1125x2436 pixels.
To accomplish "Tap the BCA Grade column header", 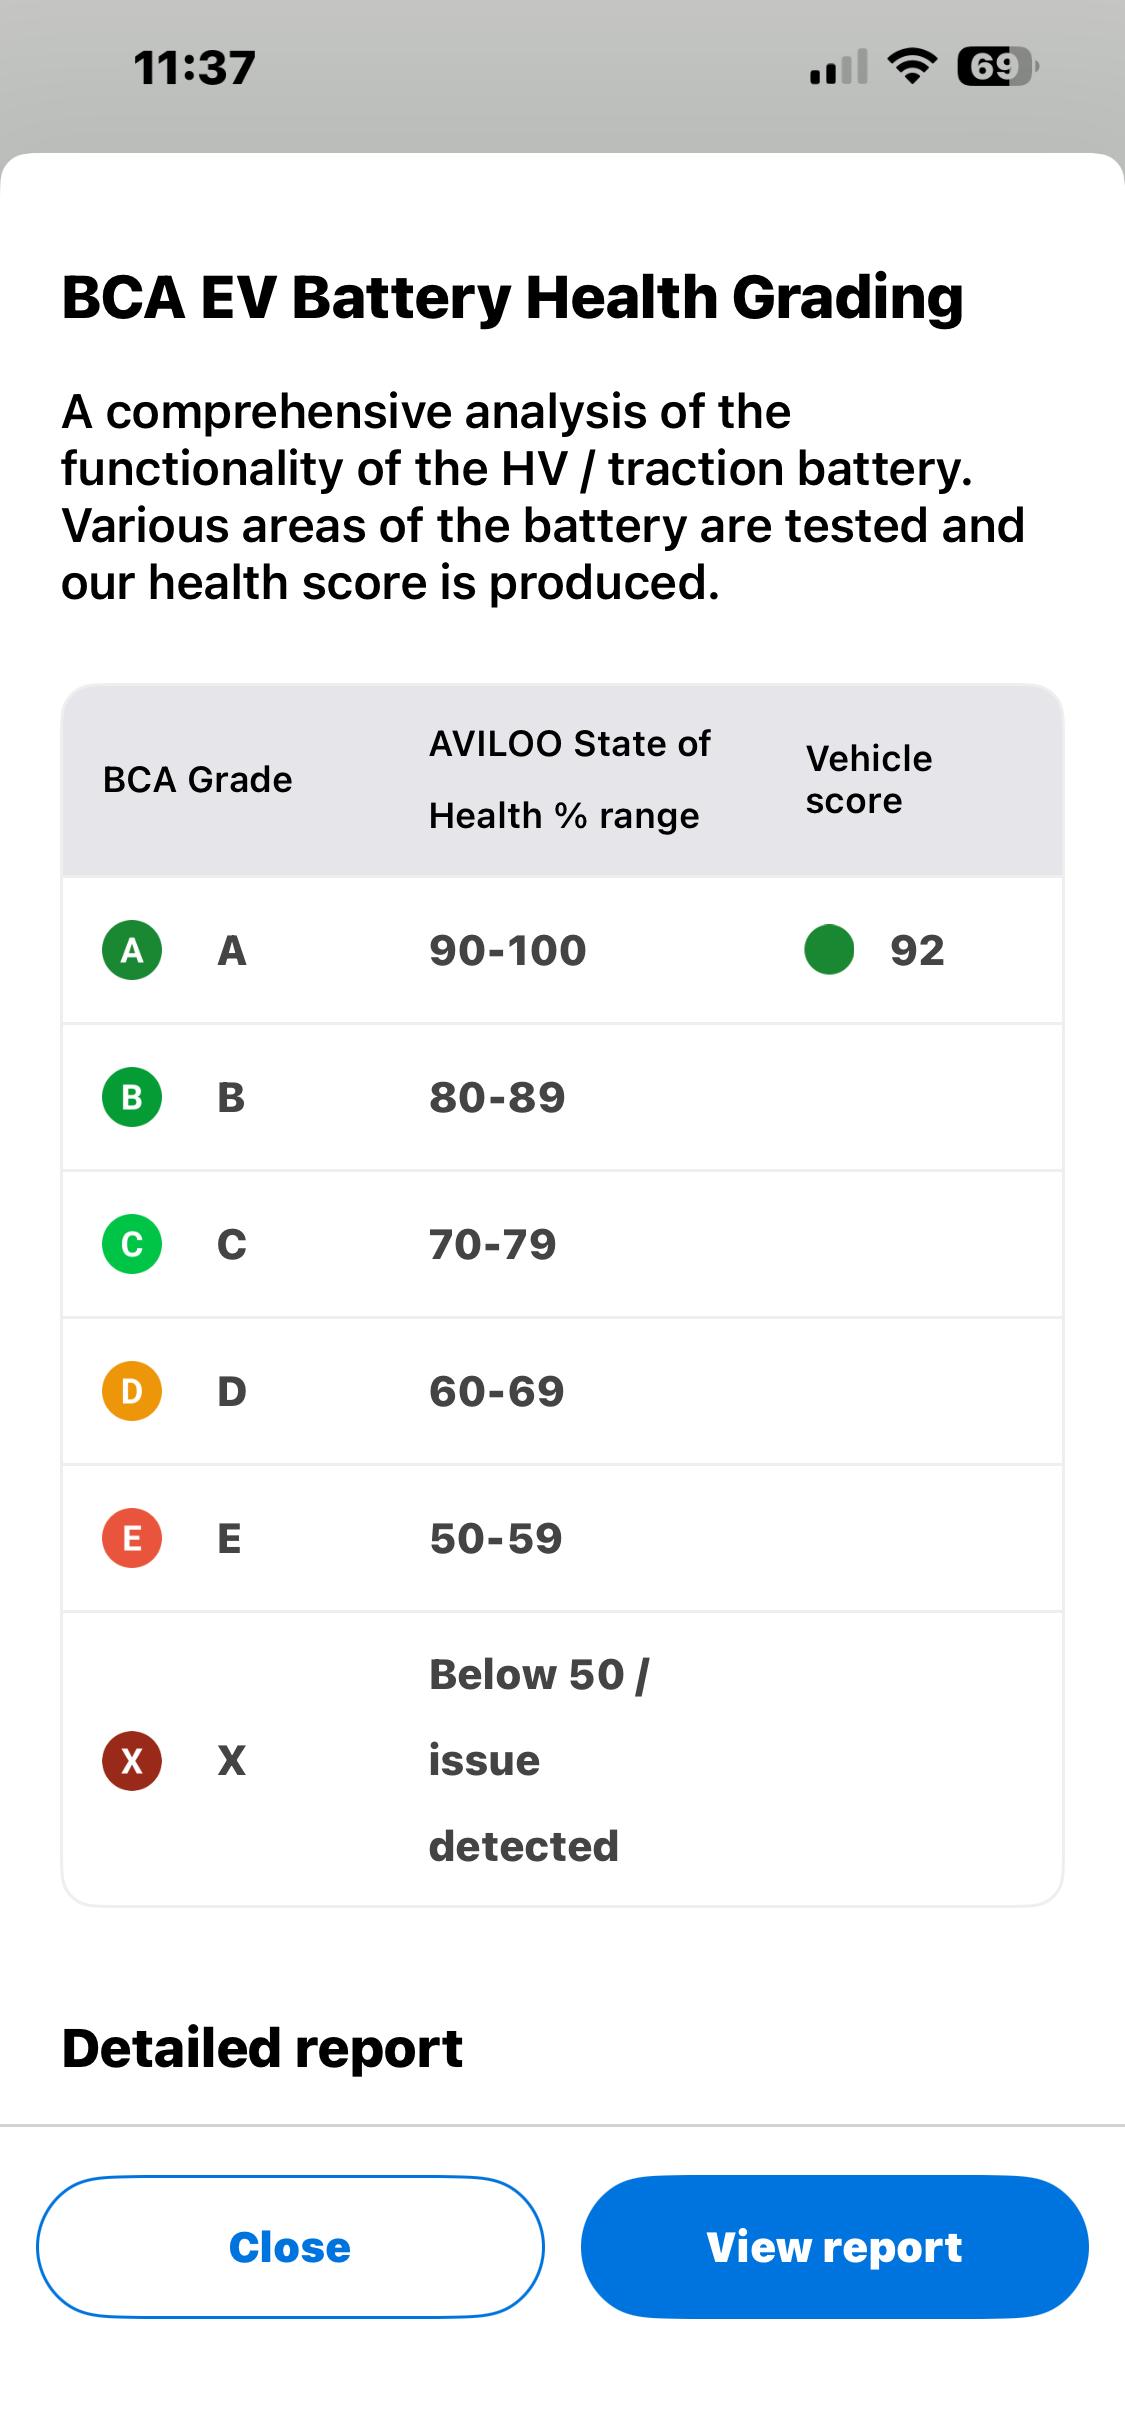I will tap(198, 779).
